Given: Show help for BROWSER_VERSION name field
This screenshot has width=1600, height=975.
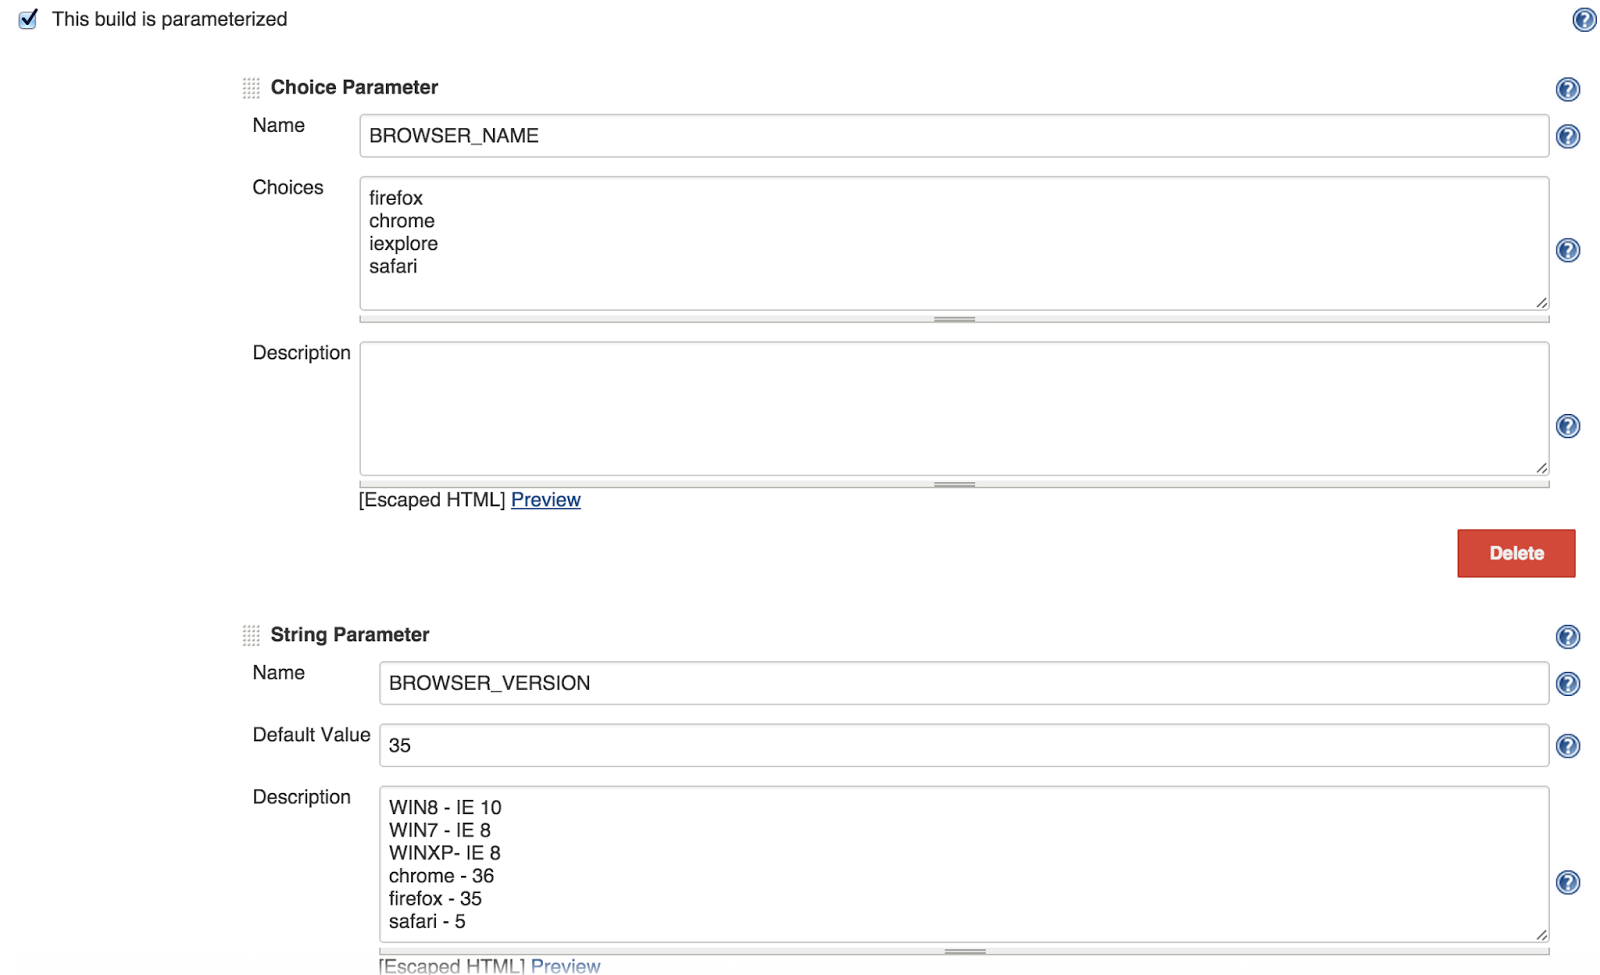Looking at the screenshot, I should click(x=1568, y=684).
